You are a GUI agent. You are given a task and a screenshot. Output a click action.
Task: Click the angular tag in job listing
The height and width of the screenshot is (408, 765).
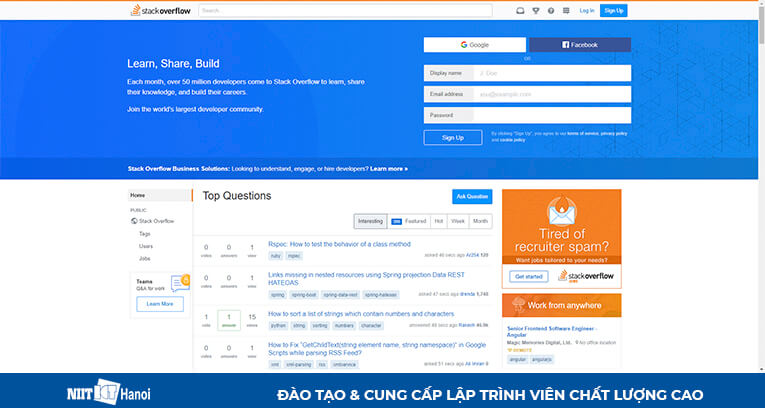[518, 360]
